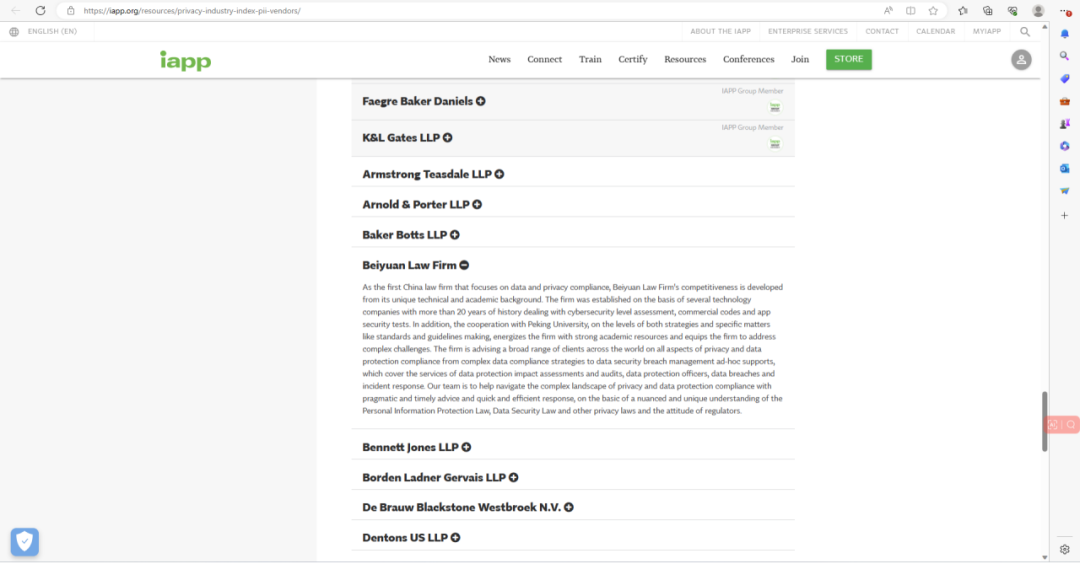
Task: Open the Certify menu
Action: (633, 60)
